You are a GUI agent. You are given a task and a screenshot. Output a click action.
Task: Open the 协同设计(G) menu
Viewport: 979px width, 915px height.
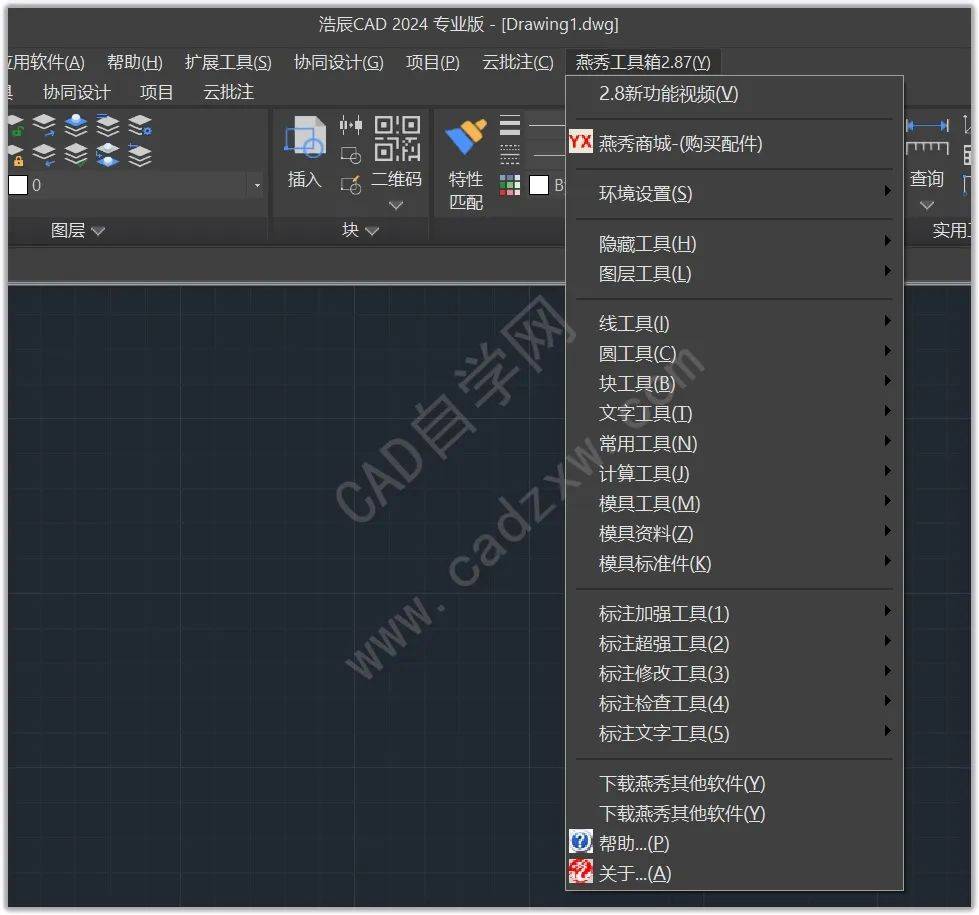pos(338,62)
